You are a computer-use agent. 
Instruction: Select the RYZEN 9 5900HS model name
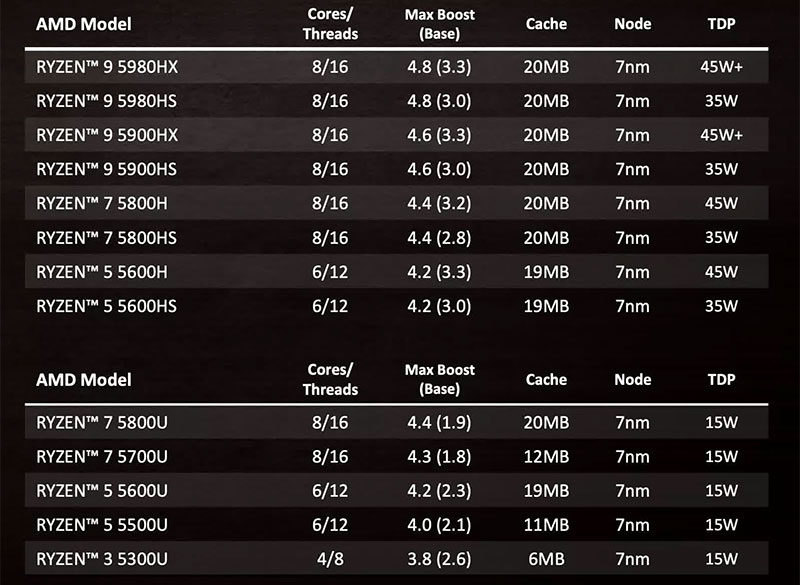point(106,169)
